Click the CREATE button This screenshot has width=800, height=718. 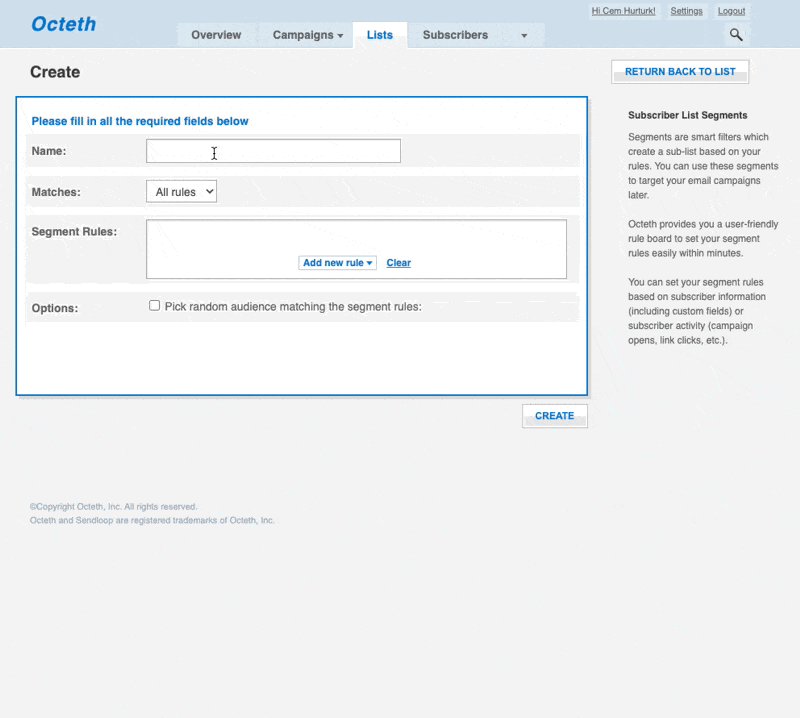pyautogui.click(x=555, y=416)
